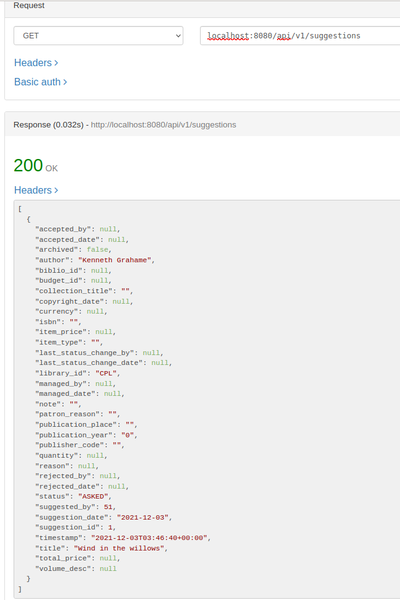The height and width of the screenshot is (600, 400).
Task: Click the "last_status_change_by" key
Action: (x=87, y=353)
